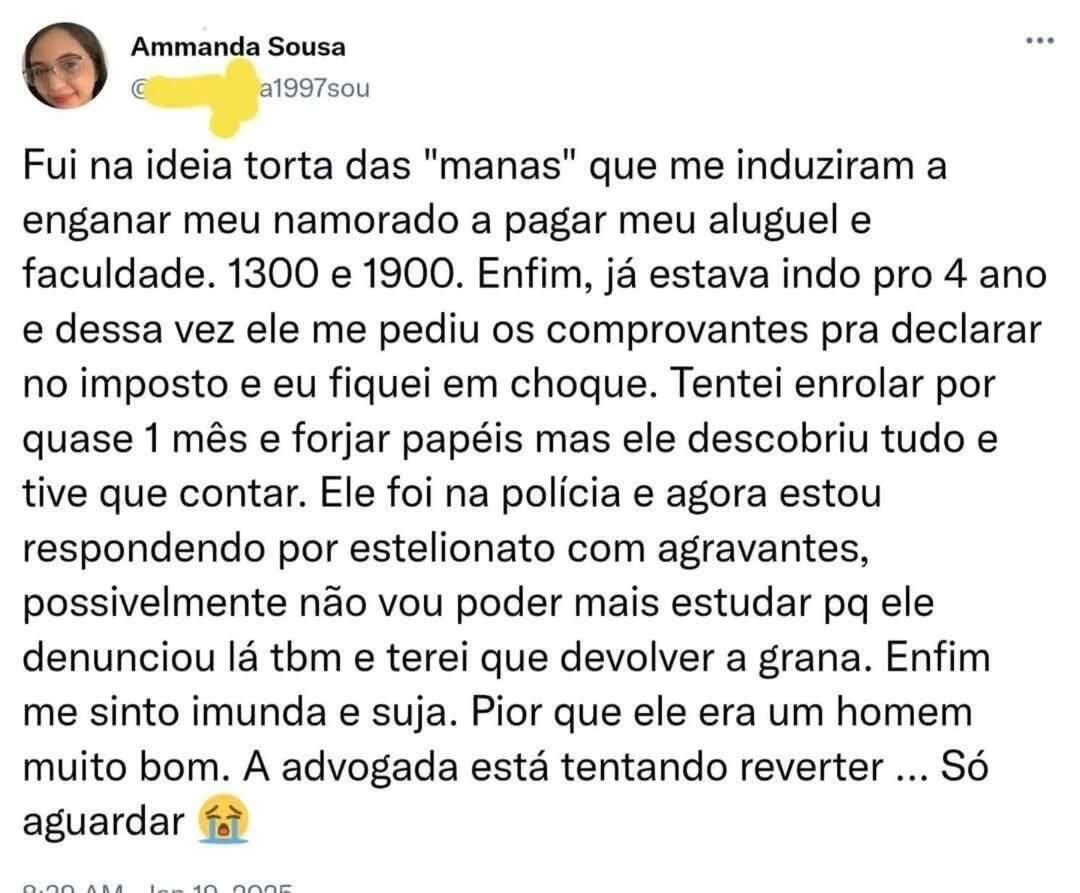Click the word "imposto" in the tweet
The width and height of the screenshot is (1080, 893).
pyautogui.click(x=154, y=386)
